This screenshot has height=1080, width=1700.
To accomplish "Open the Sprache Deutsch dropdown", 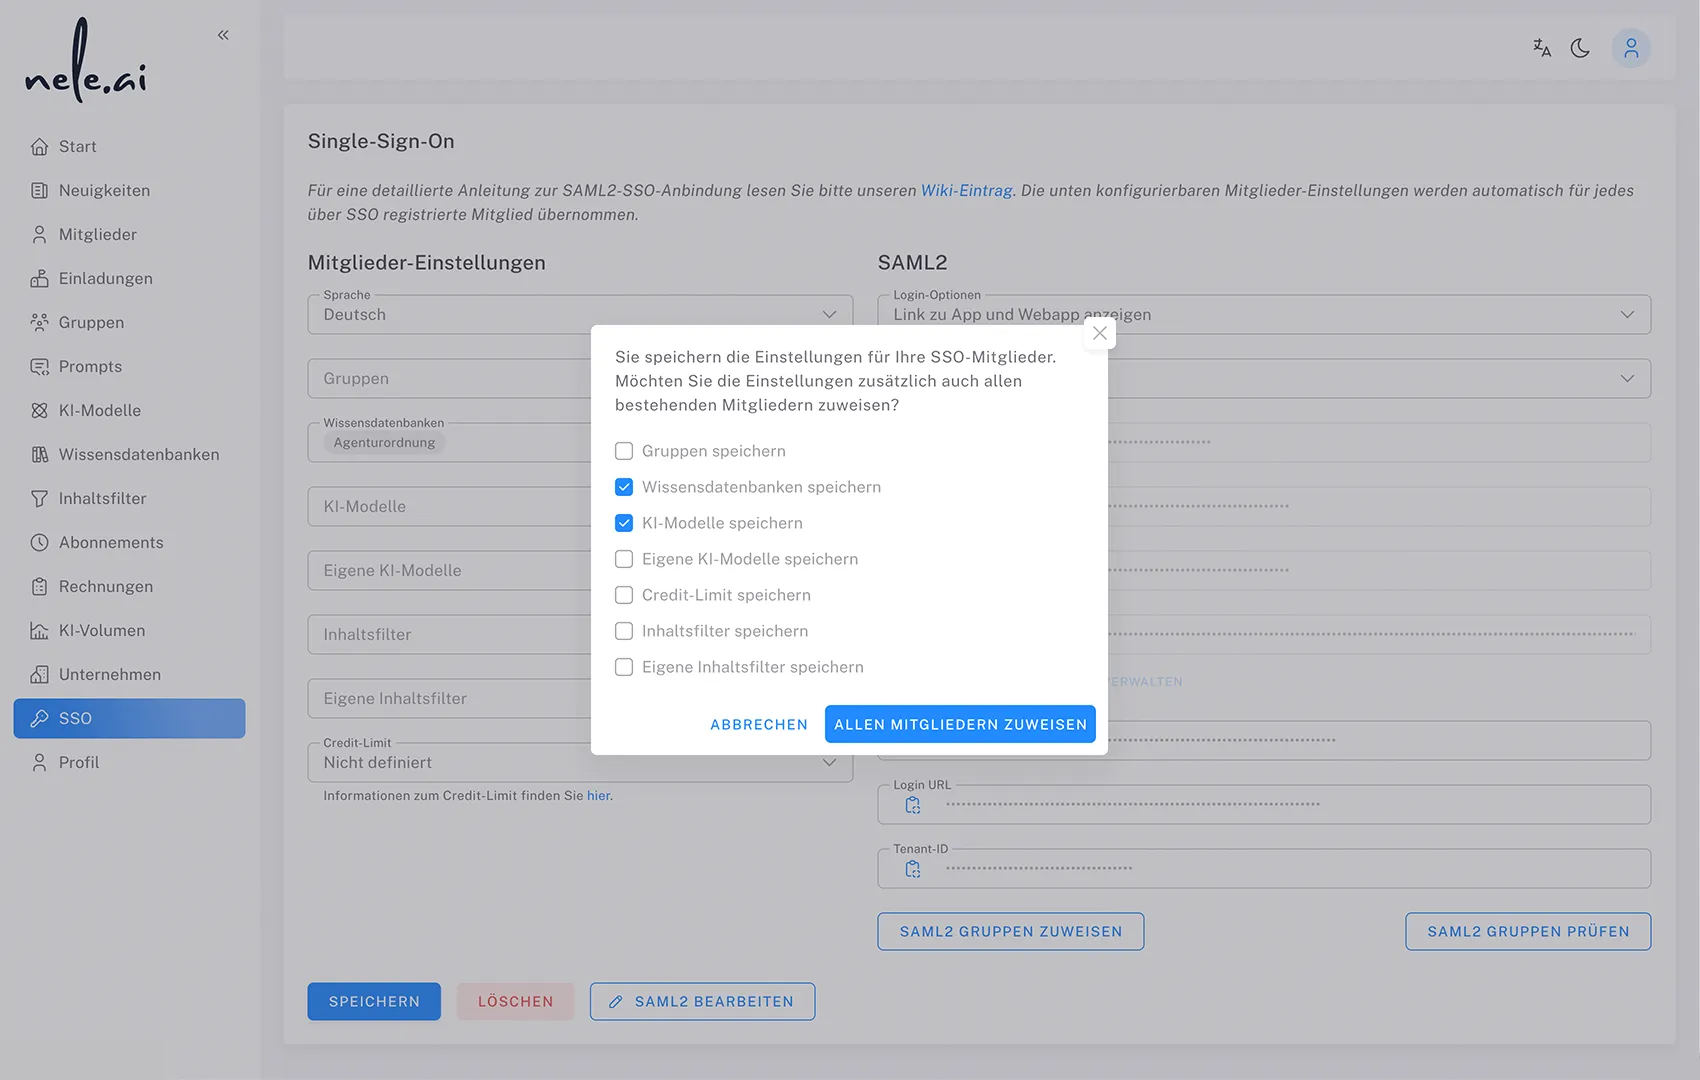I will pos(580,315).
